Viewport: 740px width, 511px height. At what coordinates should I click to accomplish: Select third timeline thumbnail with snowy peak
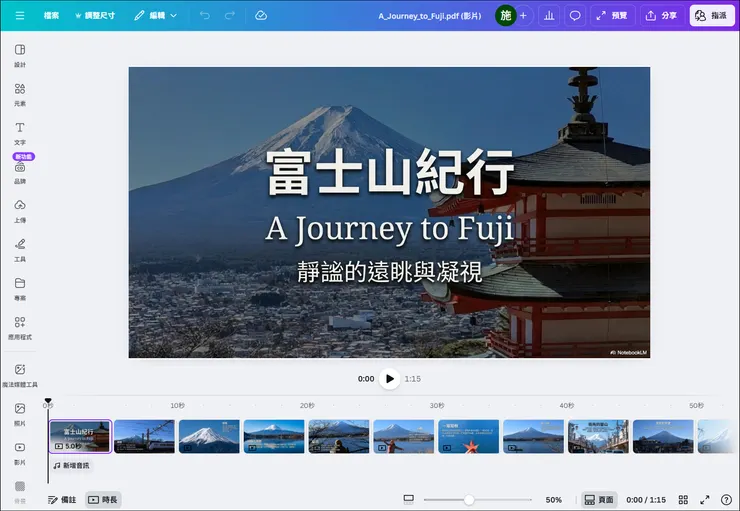coord(209,436)
